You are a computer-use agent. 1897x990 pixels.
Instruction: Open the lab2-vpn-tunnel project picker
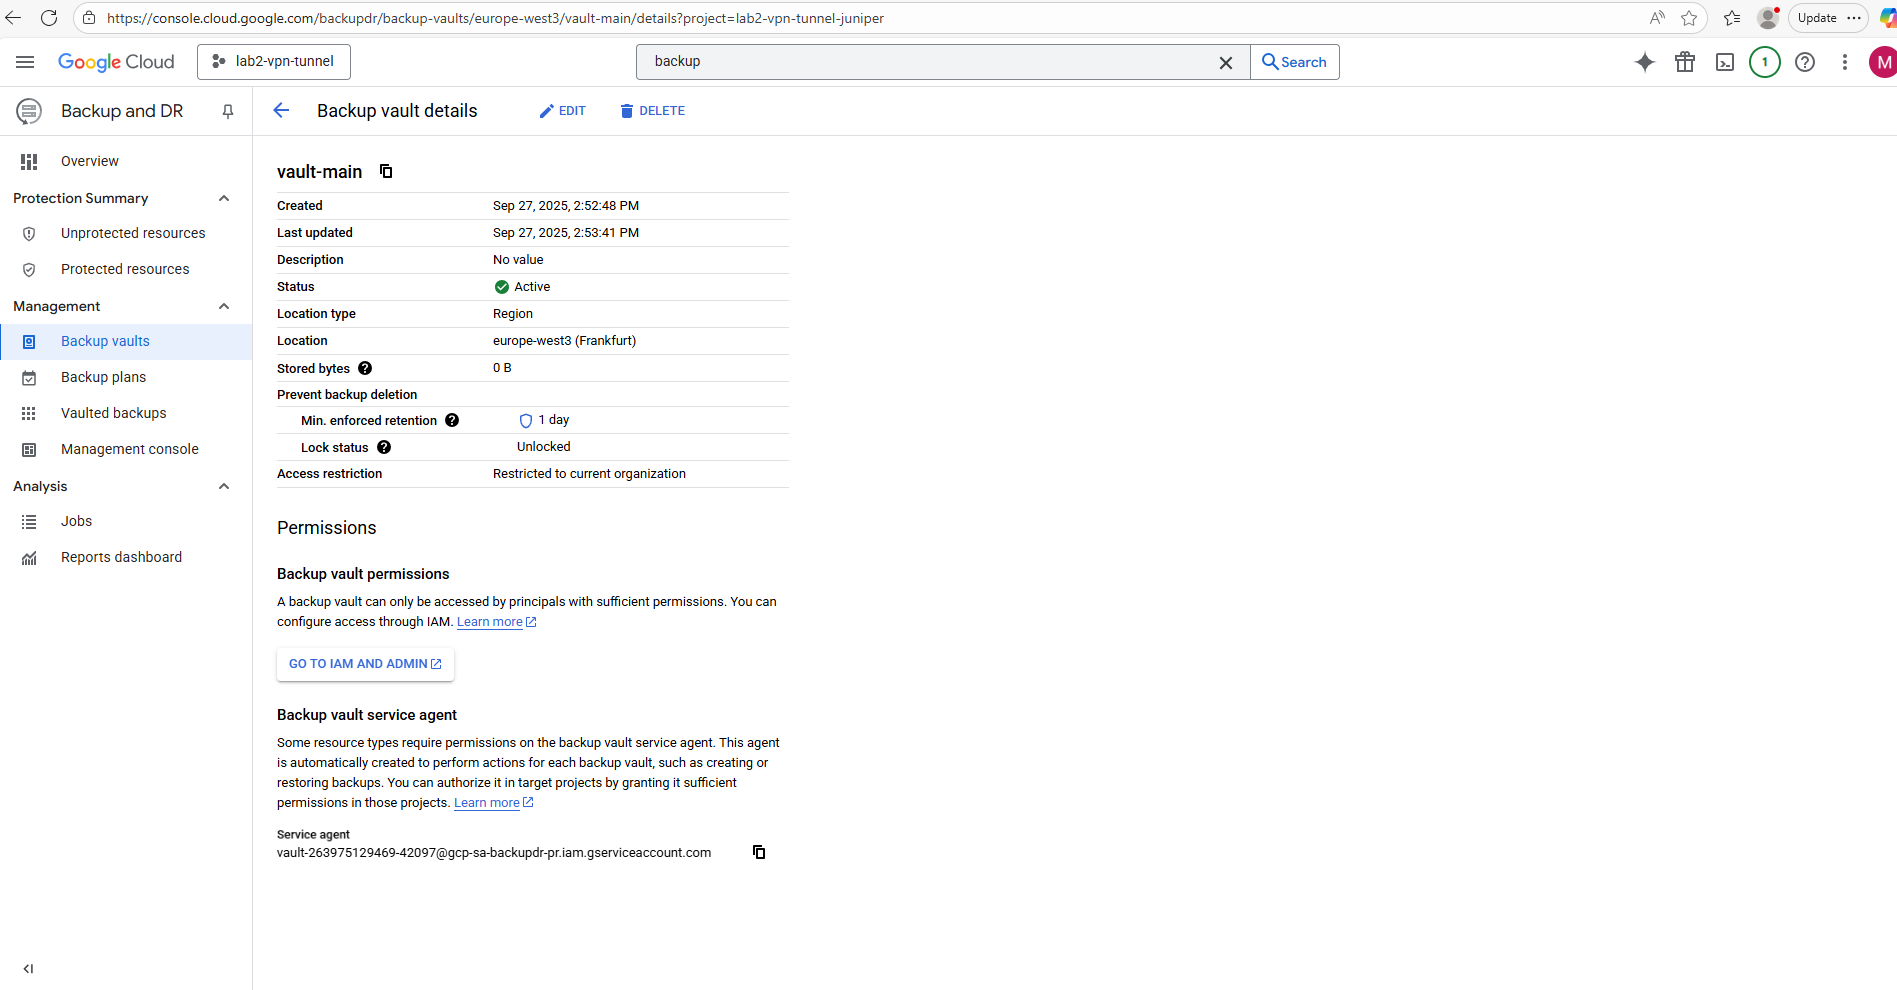274,62
